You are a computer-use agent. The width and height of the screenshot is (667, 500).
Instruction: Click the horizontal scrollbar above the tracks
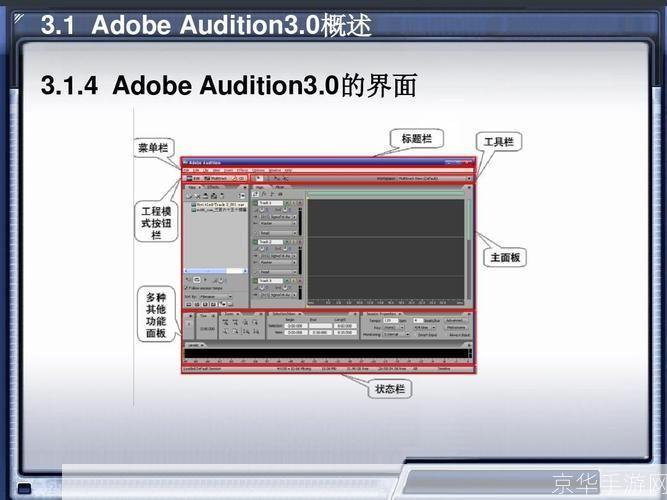point(385,193)
